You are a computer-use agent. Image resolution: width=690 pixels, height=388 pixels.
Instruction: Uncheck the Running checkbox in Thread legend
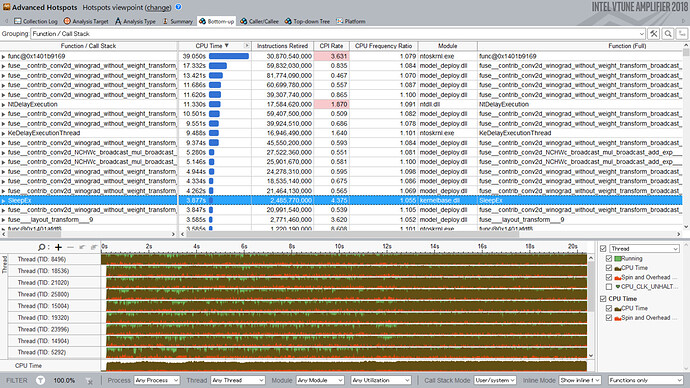click(609, 259)
